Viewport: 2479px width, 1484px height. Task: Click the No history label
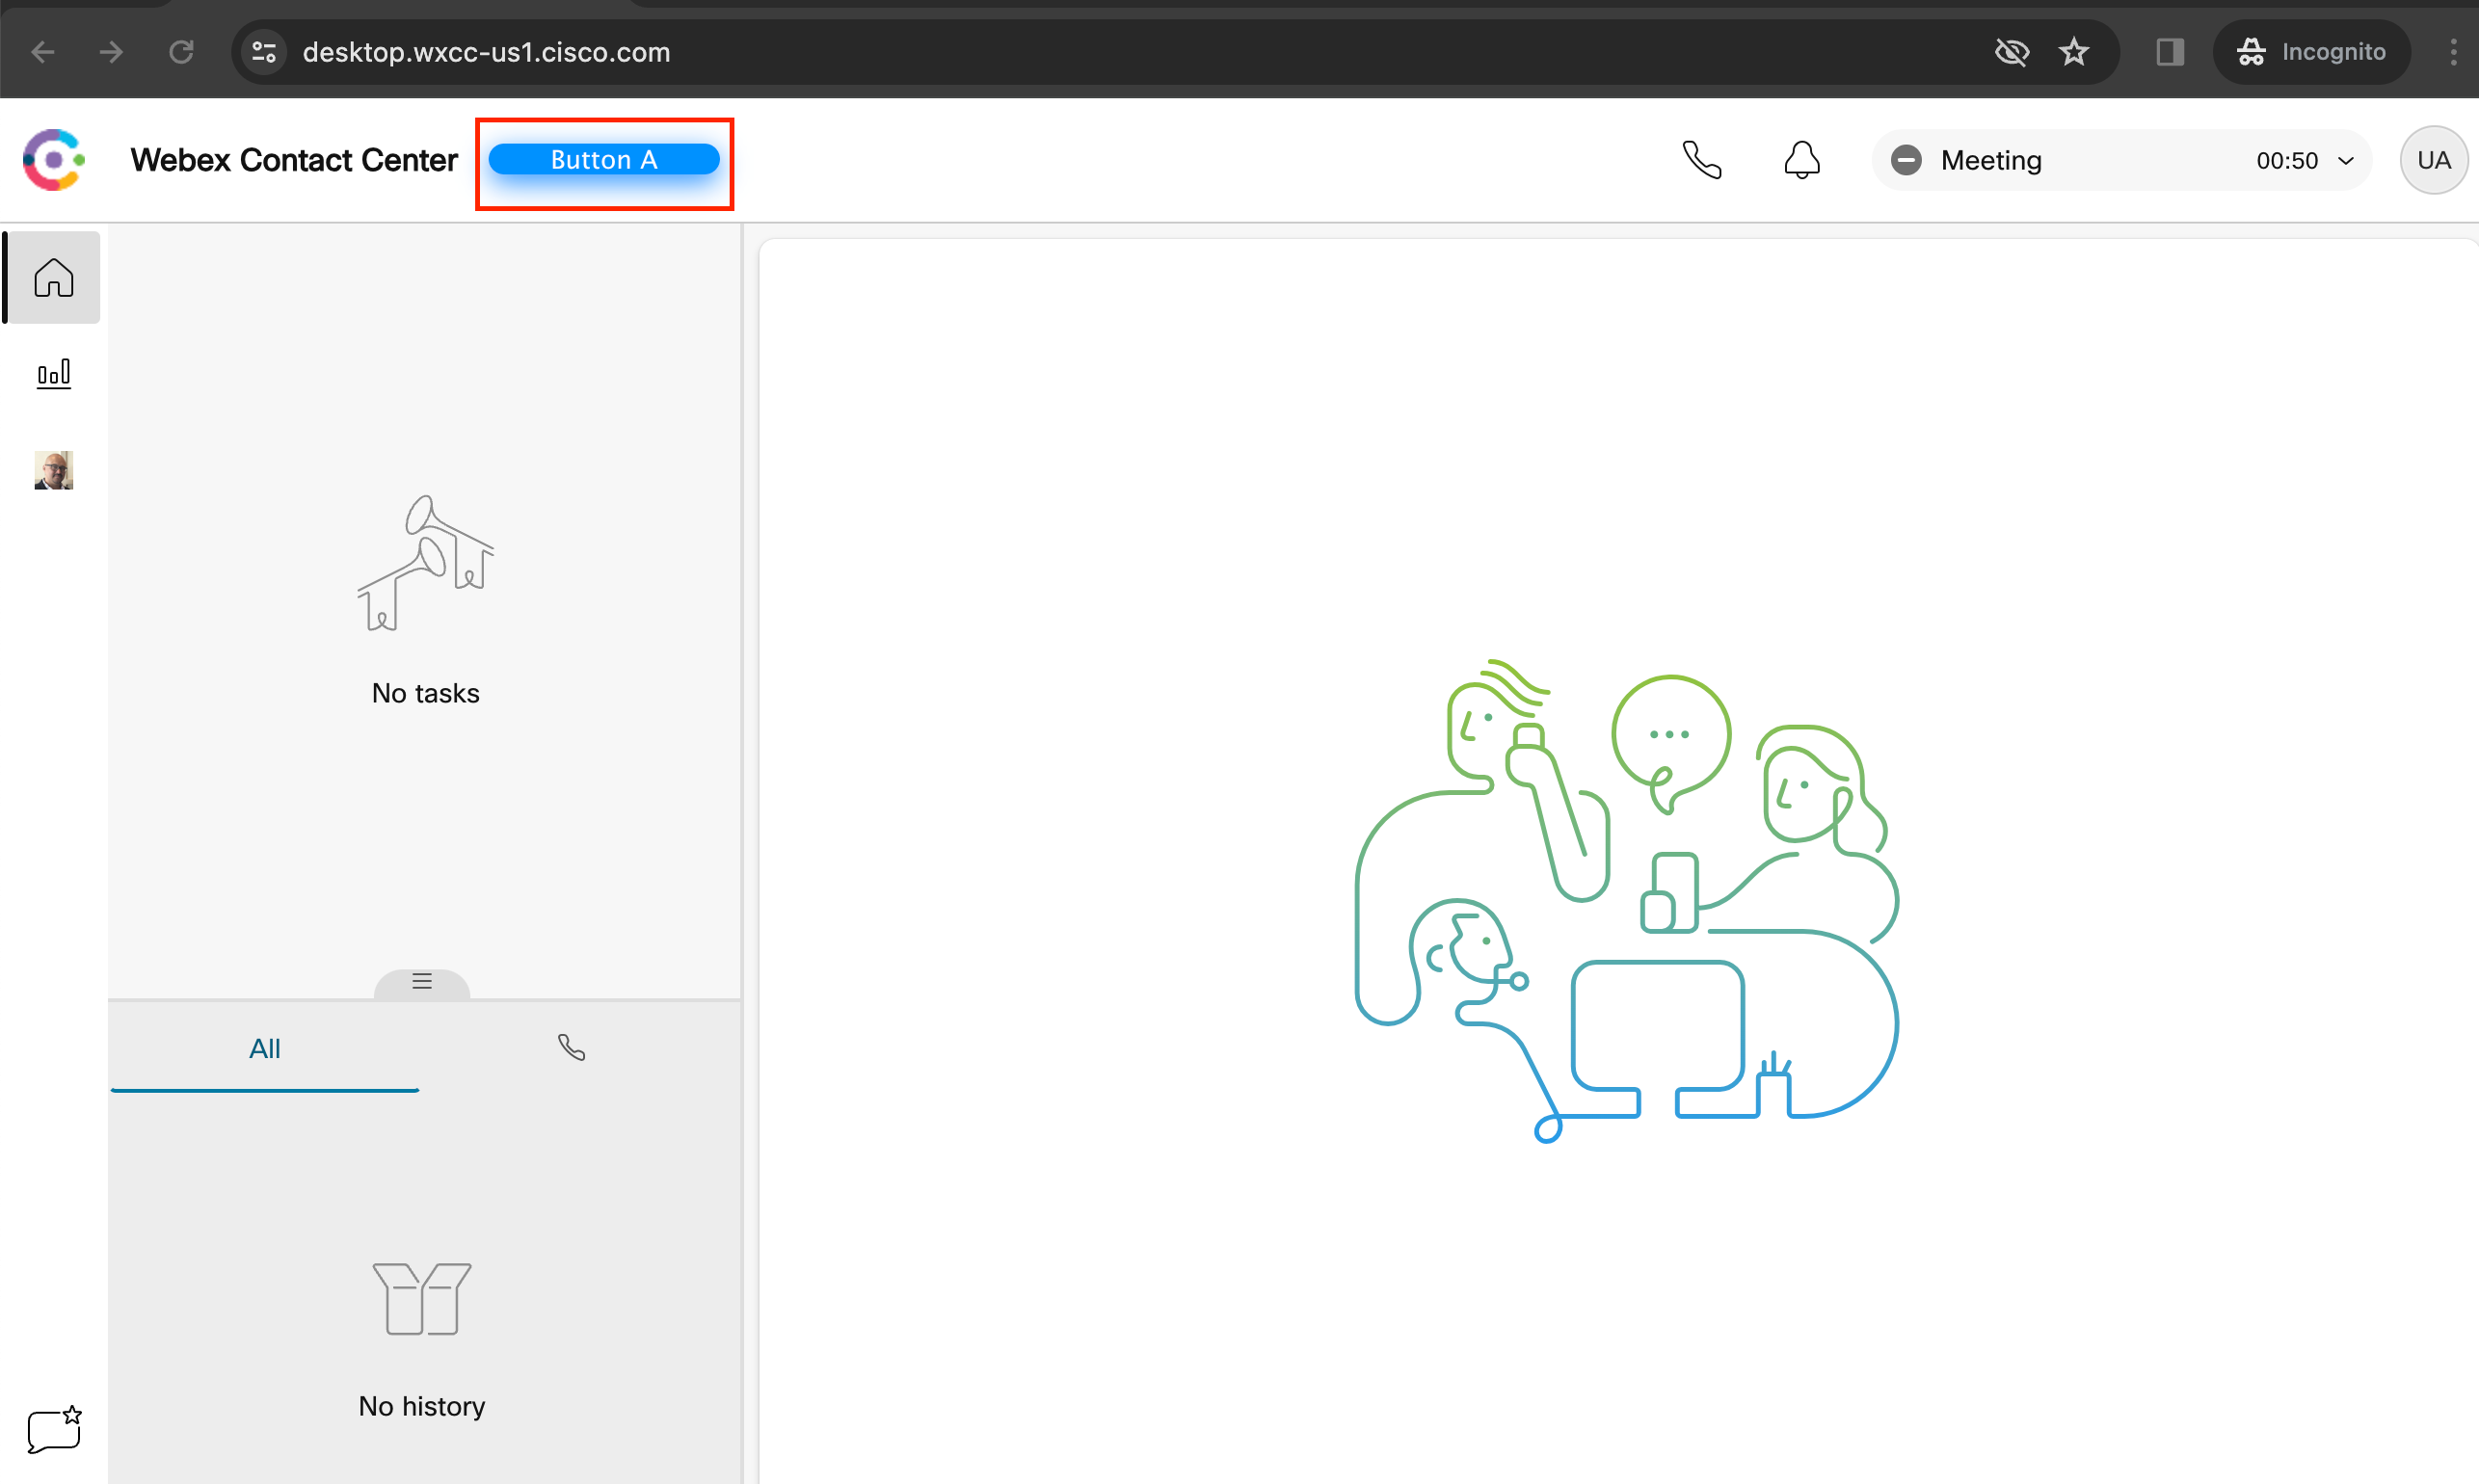click(x=422, y=1406)
